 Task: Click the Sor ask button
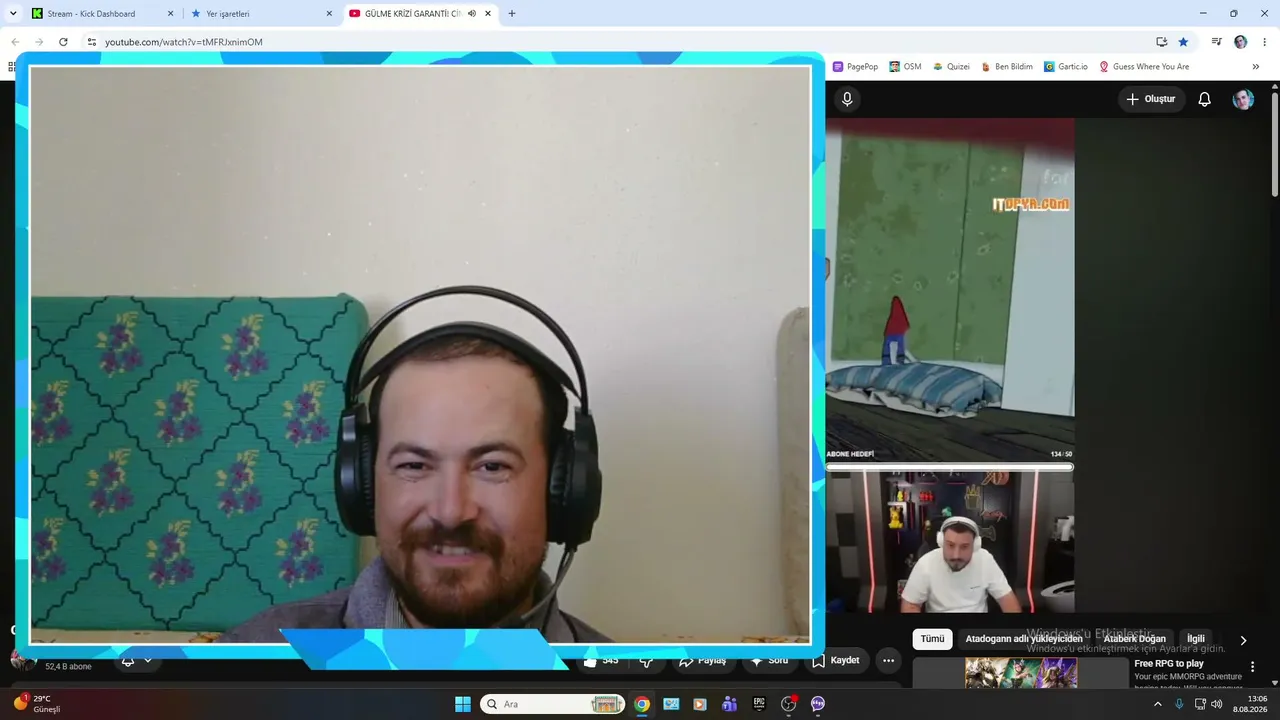point(770,661)
